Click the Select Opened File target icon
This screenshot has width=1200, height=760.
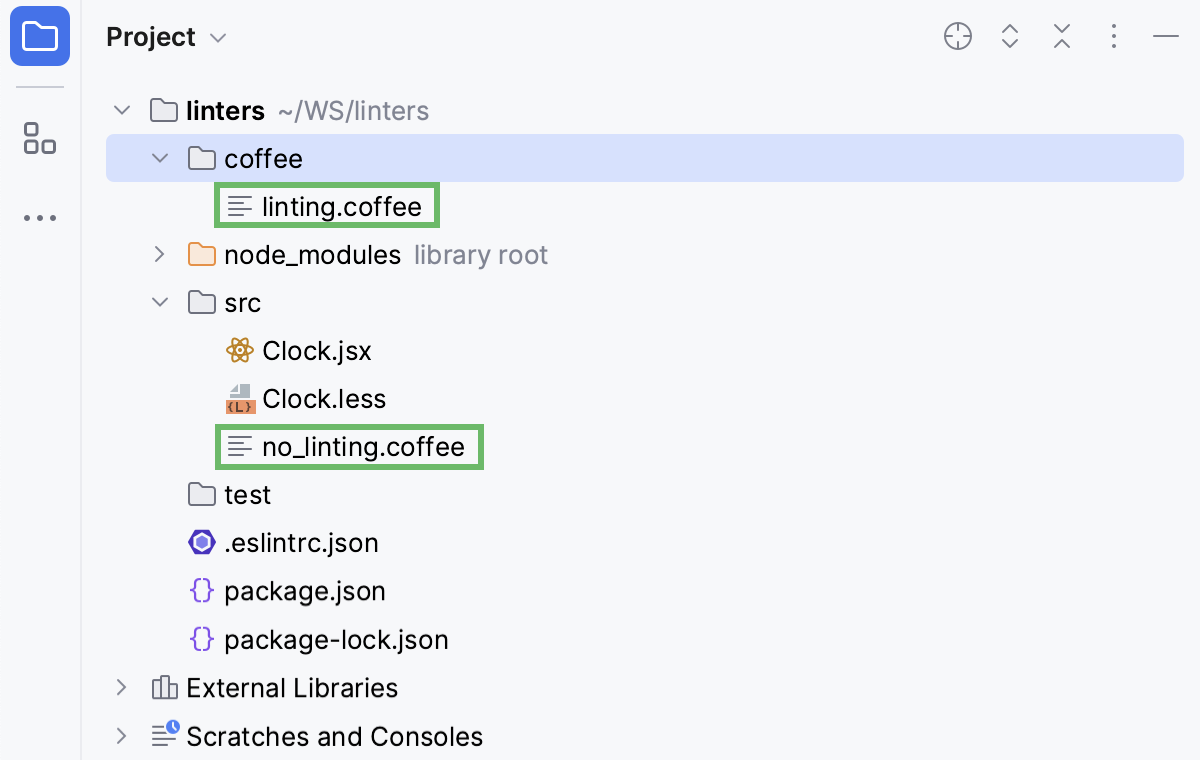pos(957,36)
